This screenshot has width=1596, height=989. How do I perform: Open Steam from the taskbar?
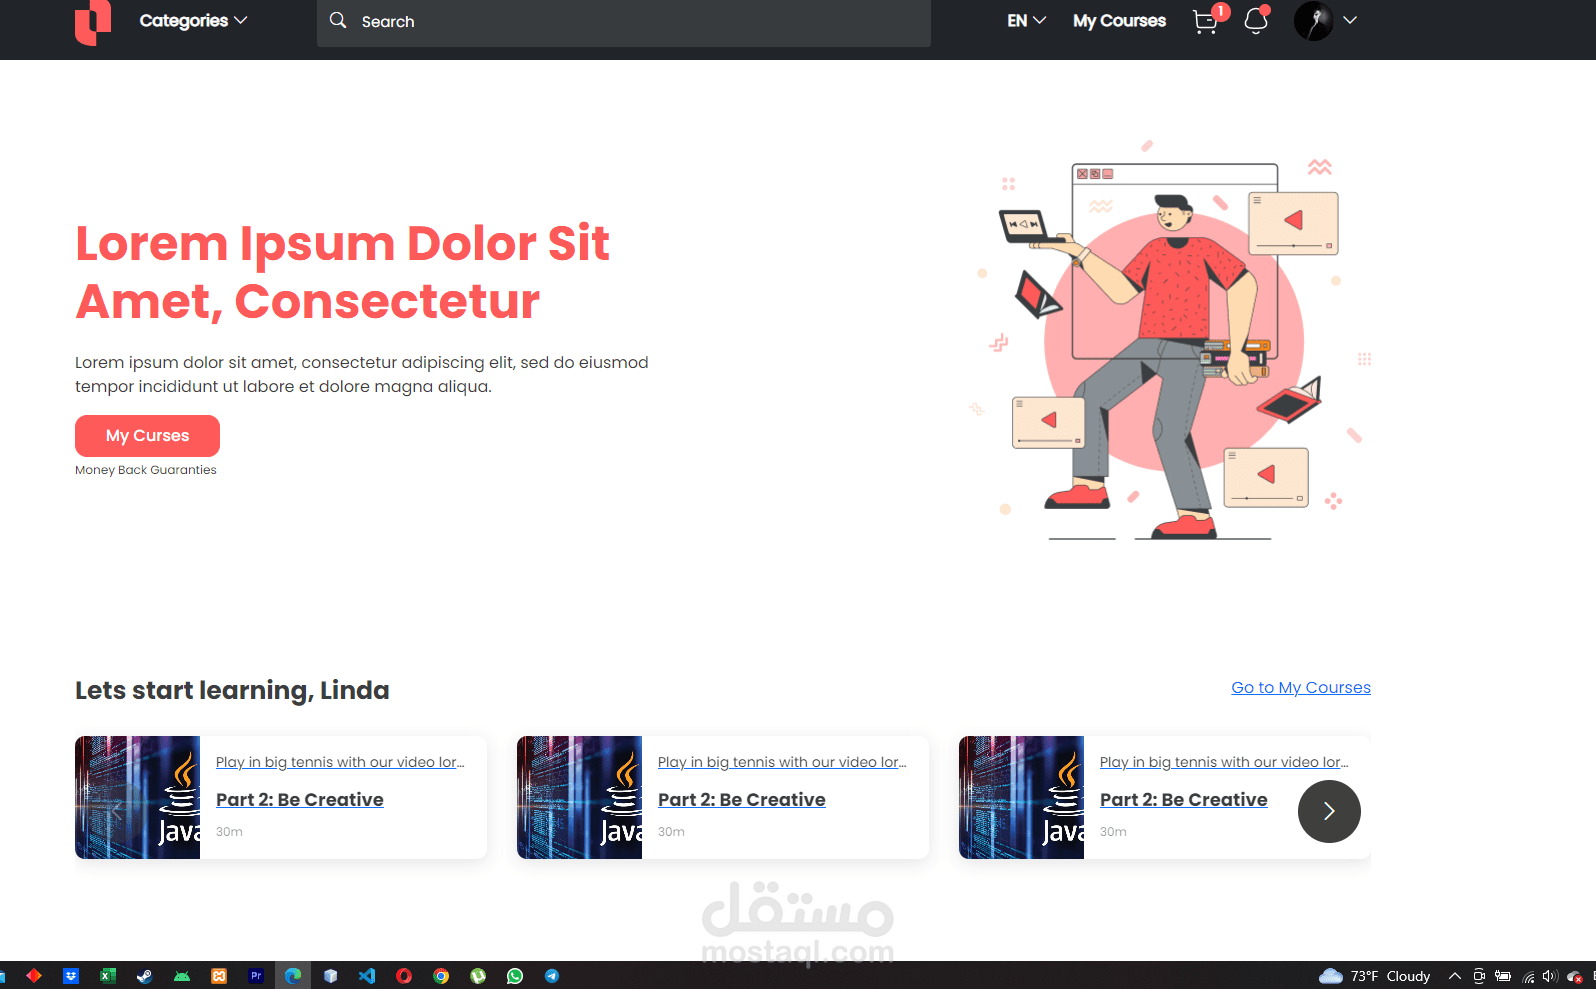(x=145, y=976)
